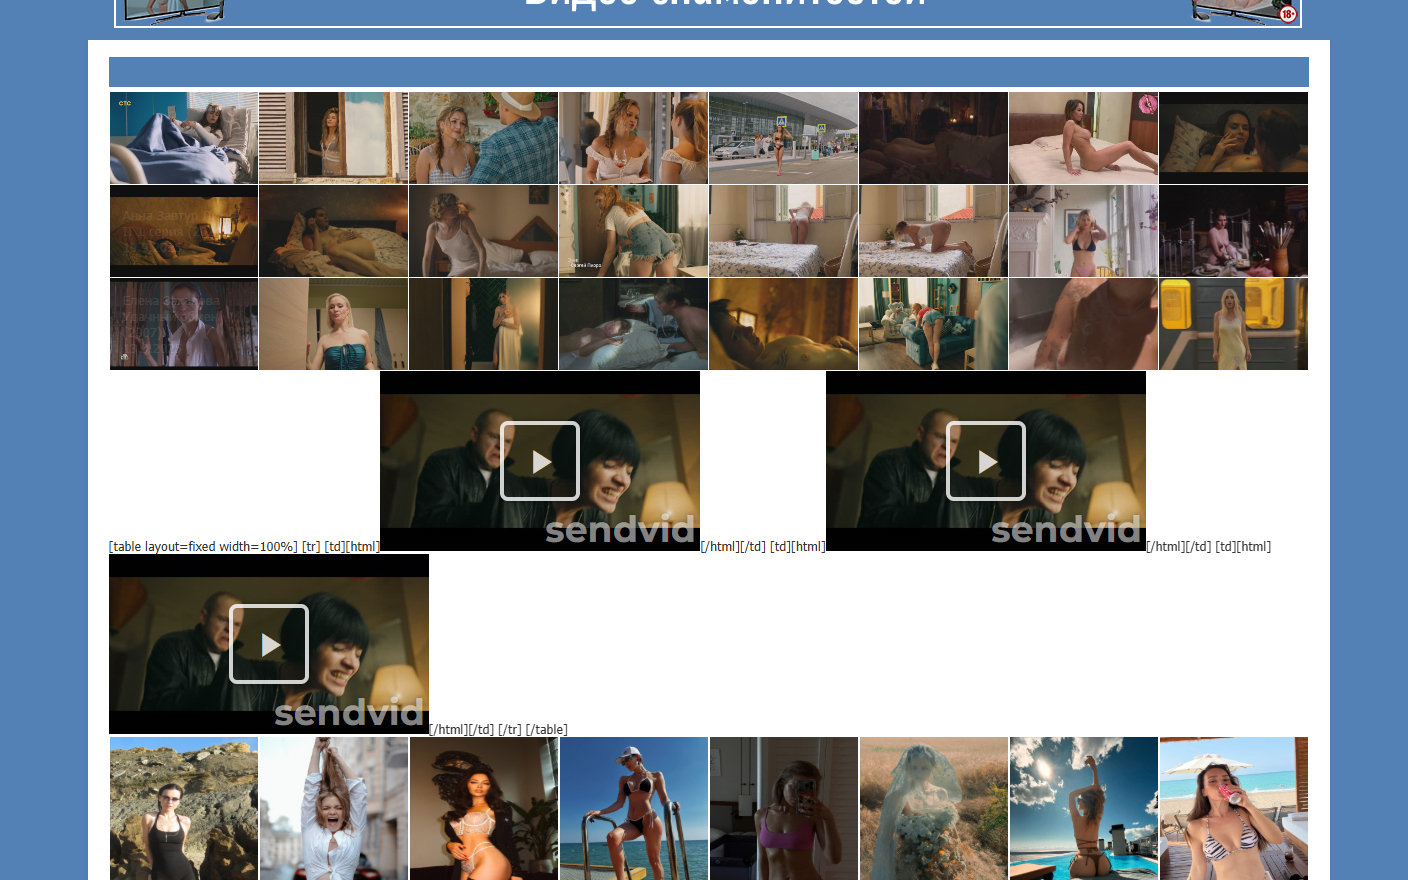
Task: Play the first sendvid video in the row
Action: 539,461
